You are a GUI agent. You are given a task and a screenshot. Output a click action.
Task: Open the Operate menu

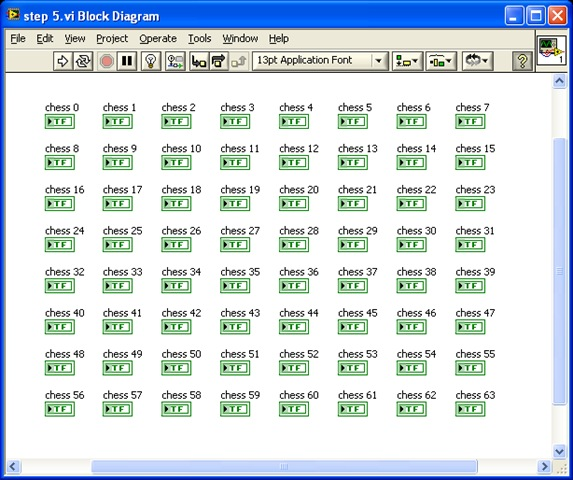[158, 38]
